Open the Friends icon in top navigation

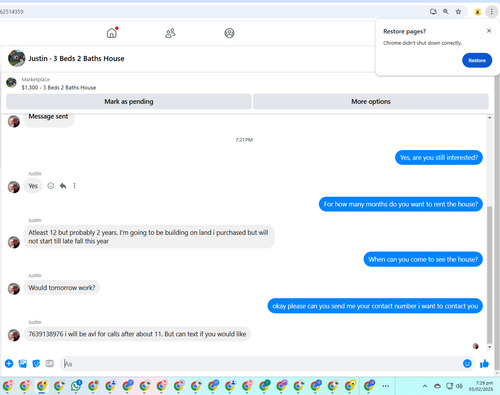pyautogui.click(x=170, y=33)
